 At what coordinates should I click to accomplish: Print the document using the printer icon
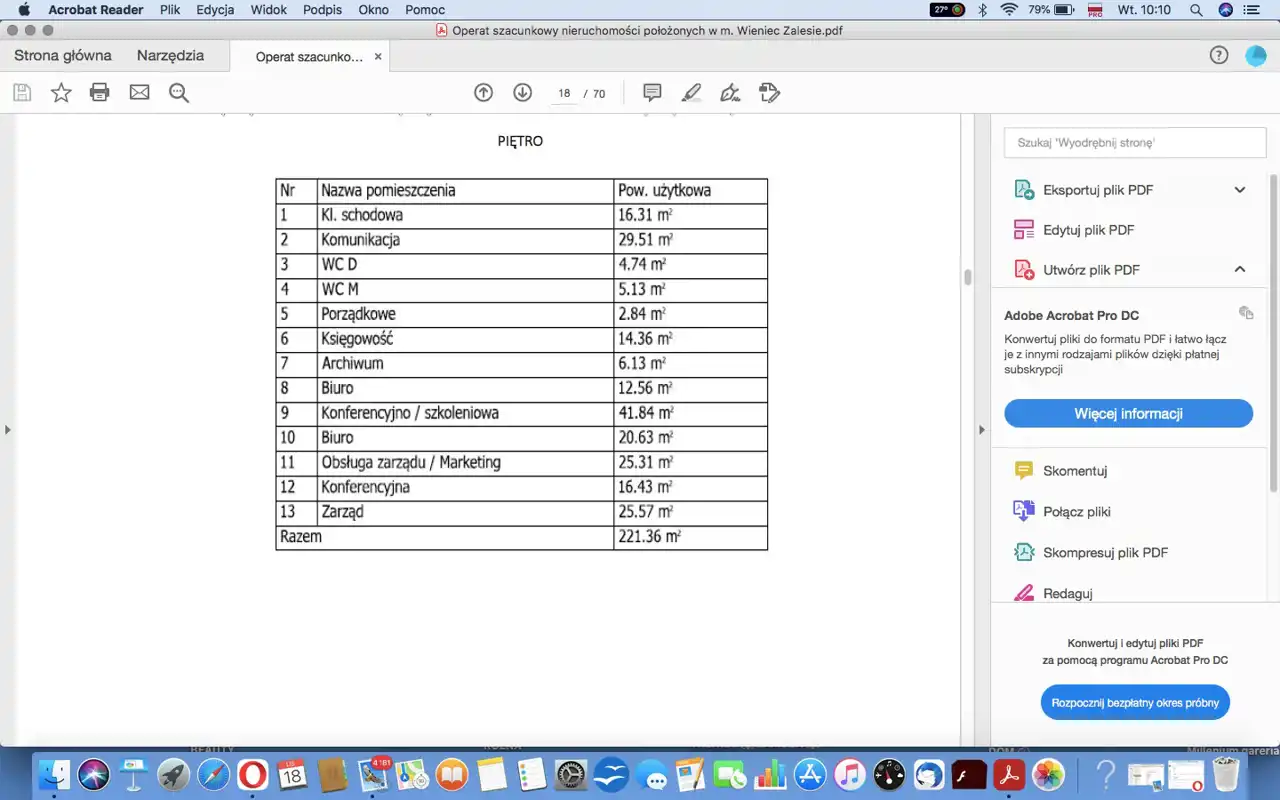coord(100,93)
